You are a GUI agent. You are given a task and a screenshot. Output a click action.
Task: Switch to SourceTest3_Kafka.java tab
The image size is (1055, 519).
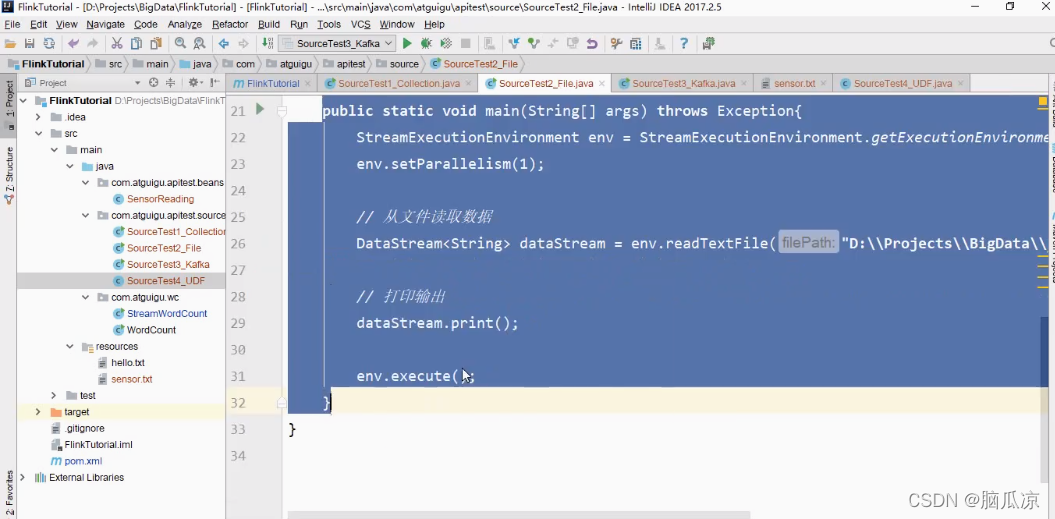pos(684,83)
